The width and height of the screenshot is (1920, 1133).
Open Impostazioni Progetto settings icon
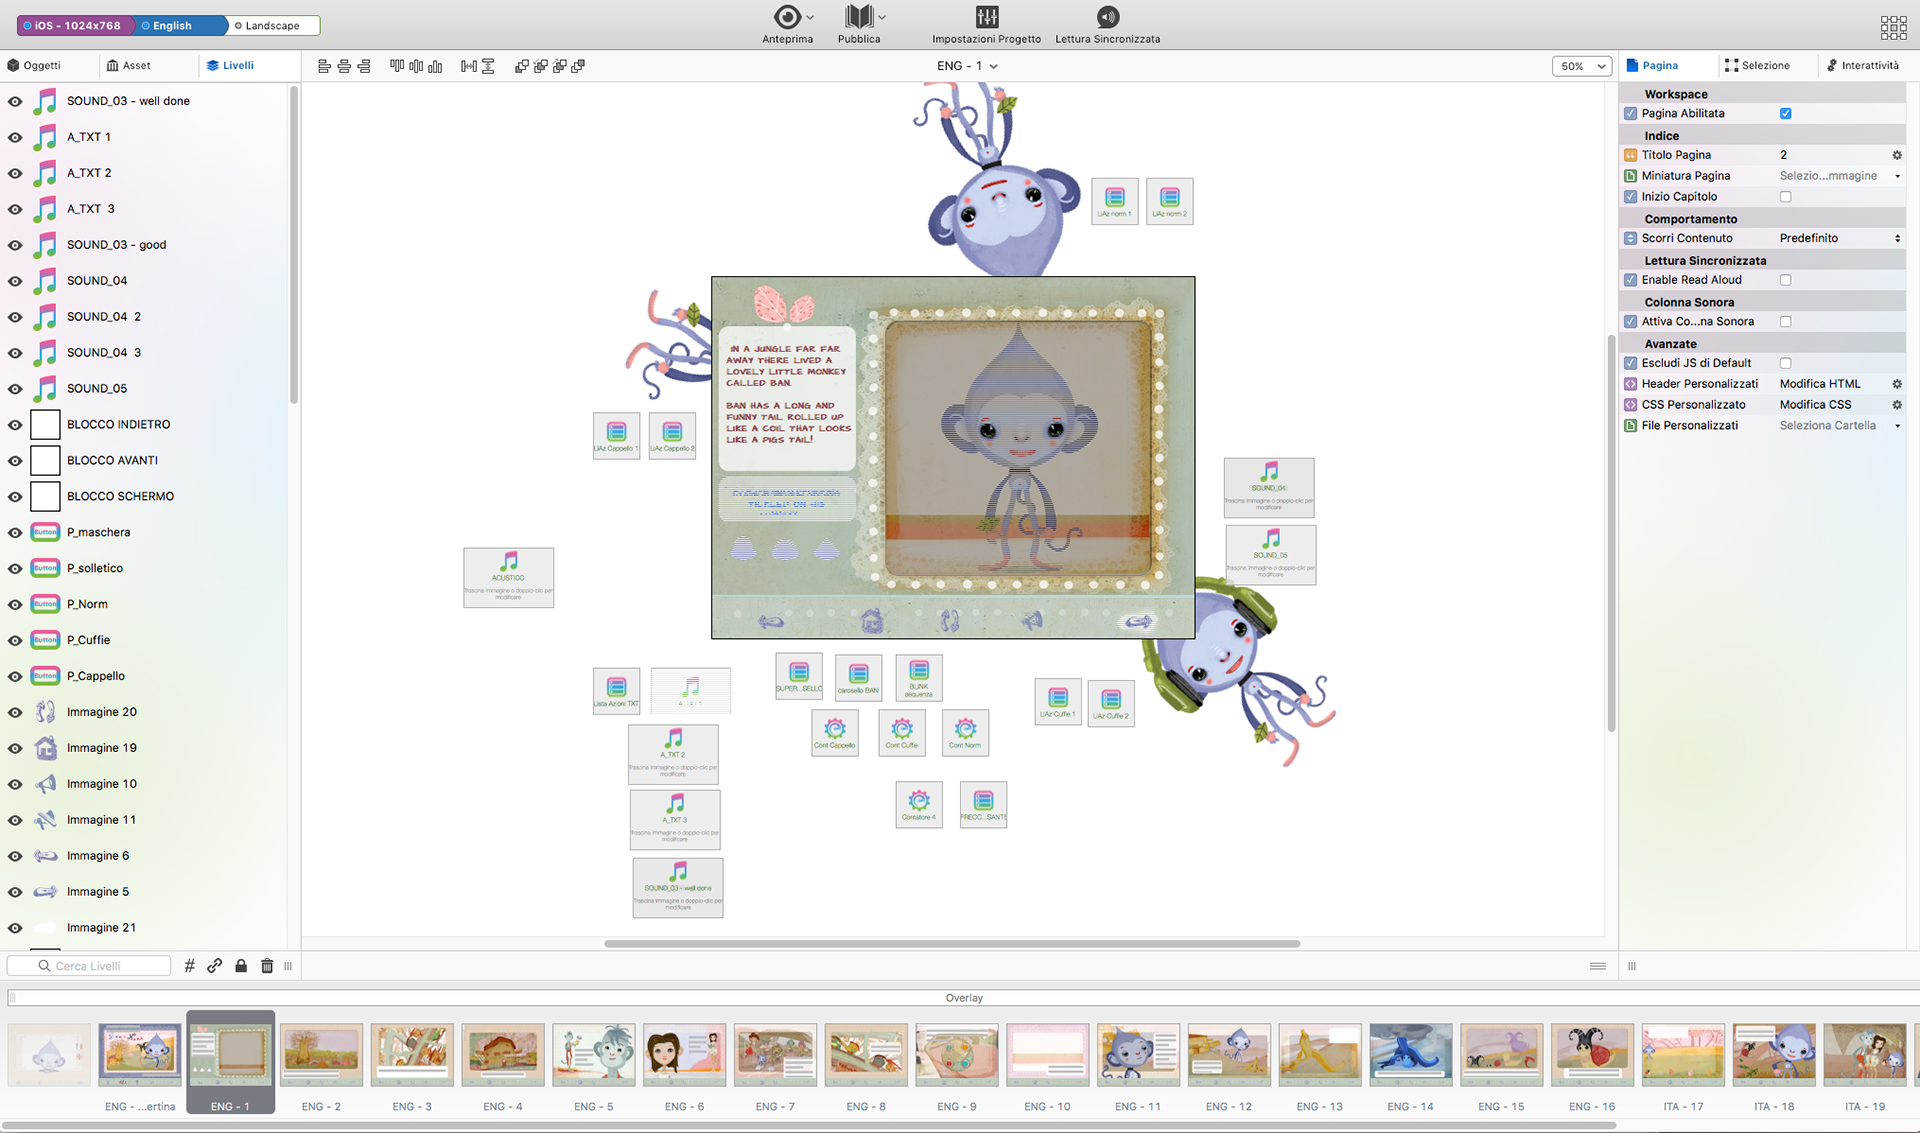pyautogui.click(x=986, y=17)
